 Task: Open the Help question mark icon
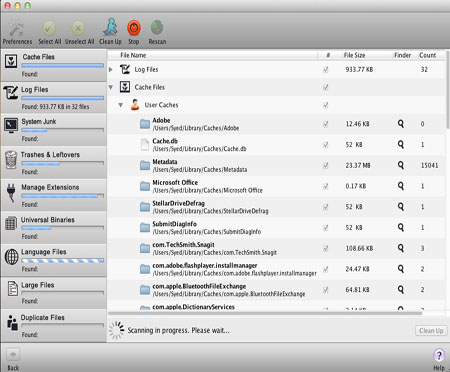click(x=439, y=355)
